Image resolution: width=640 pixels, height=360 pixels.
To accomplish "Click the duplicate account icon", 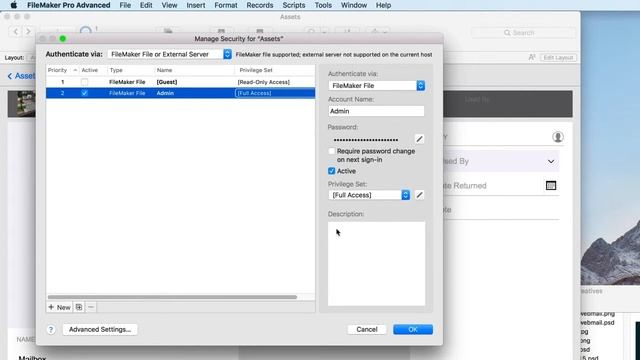I will click(x=79, y=307).
